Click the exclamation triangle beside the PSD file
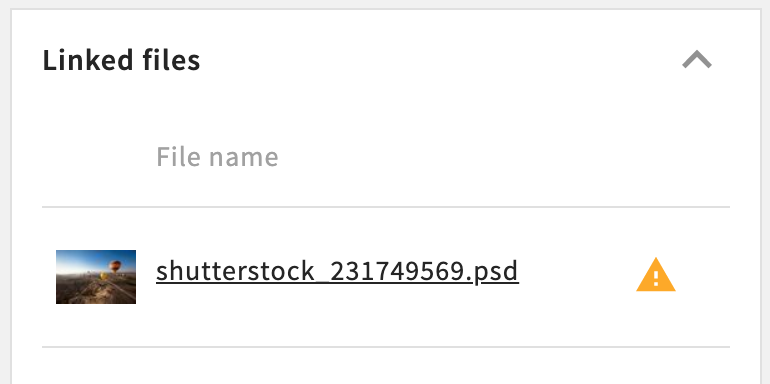This screenshot has height=384, width=770. coord(656,275)
